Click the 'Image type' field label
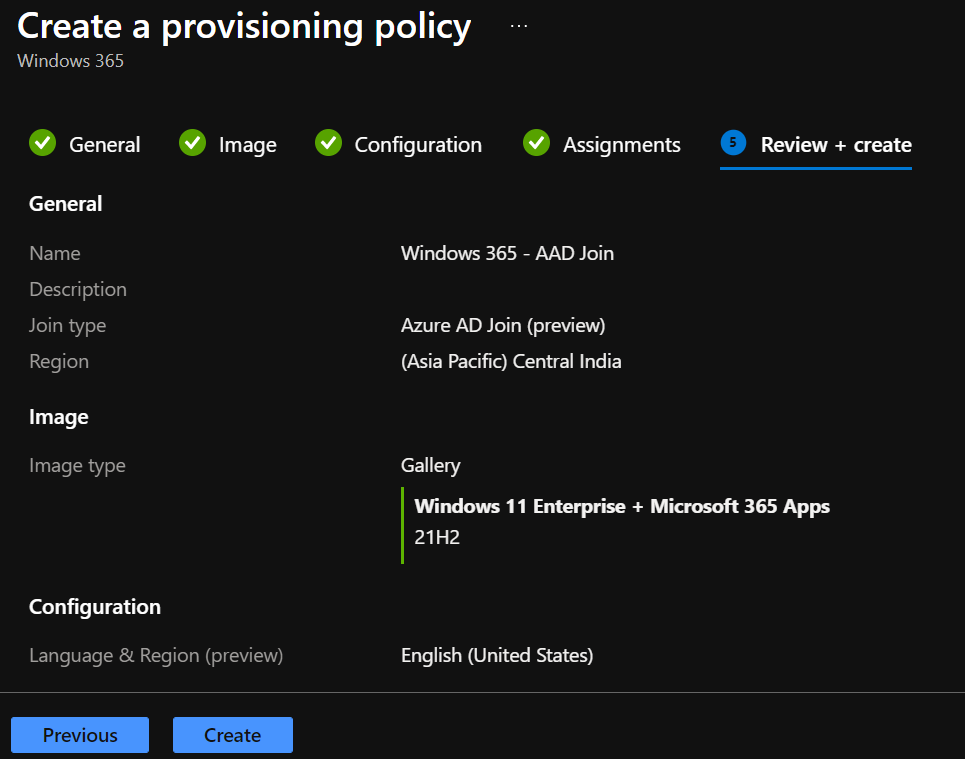Viewport: 965px width, 759px height. click(x=78, y=466)
